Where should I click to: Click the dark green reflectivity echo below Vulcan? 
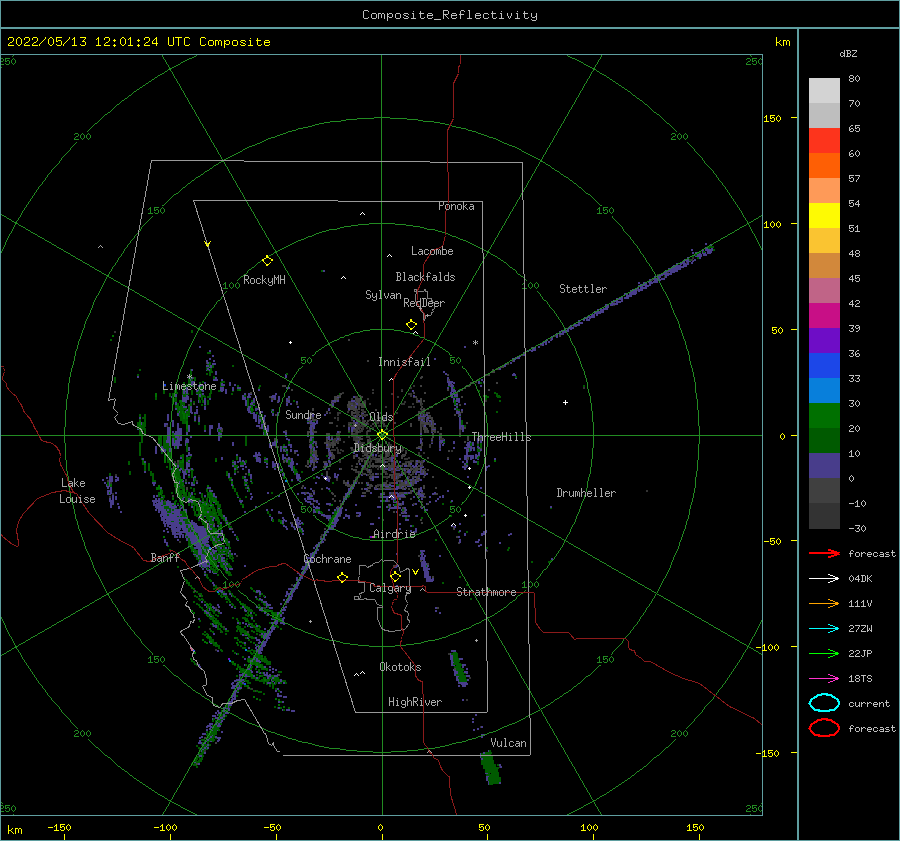pyautogui.click(x=491, y=769)
